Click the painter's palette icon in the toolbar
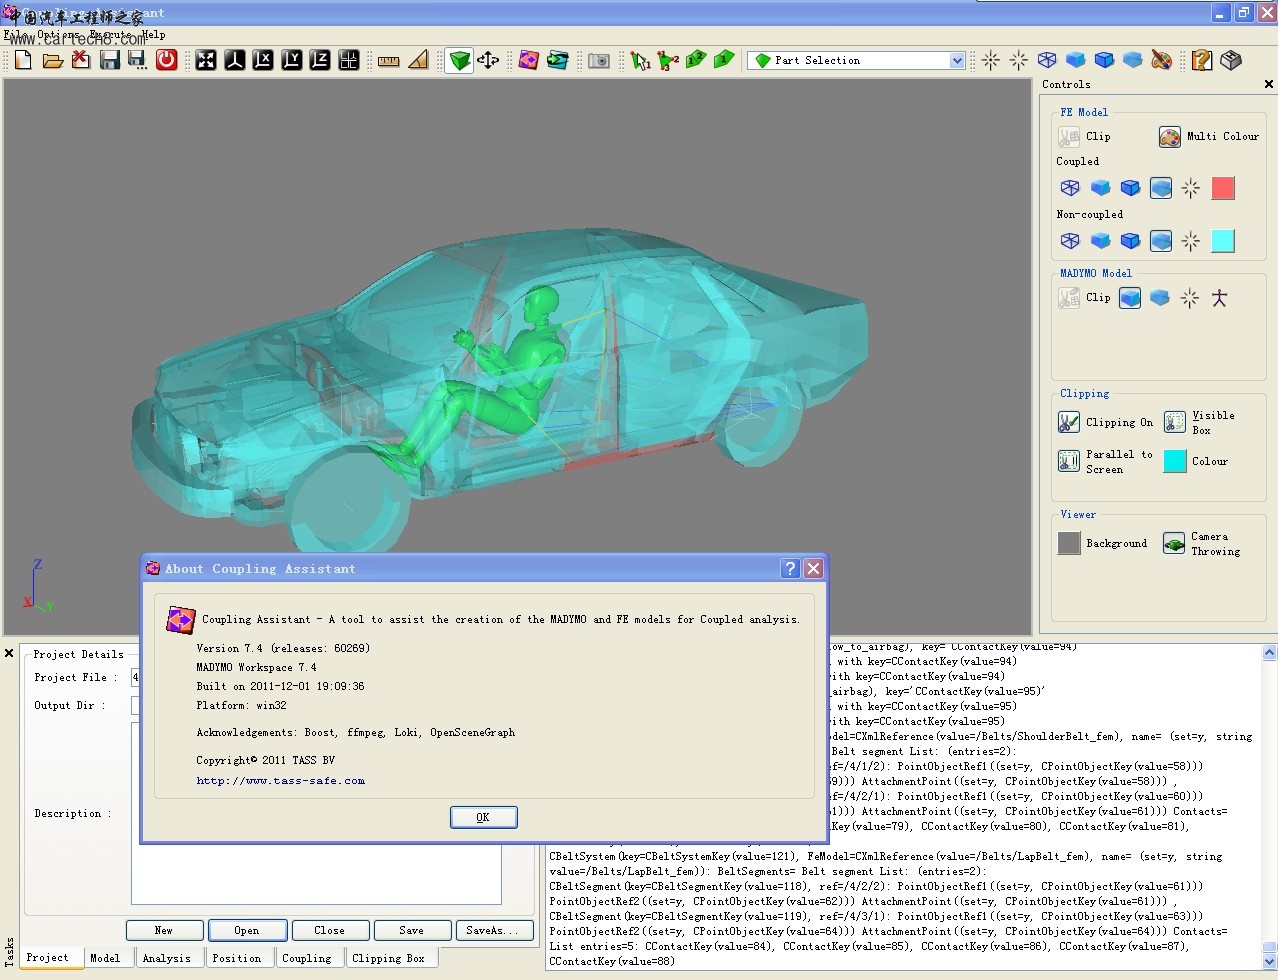Image resolution: width=1278 pixels, height=980 pixels. click(x=1161, y=60)
